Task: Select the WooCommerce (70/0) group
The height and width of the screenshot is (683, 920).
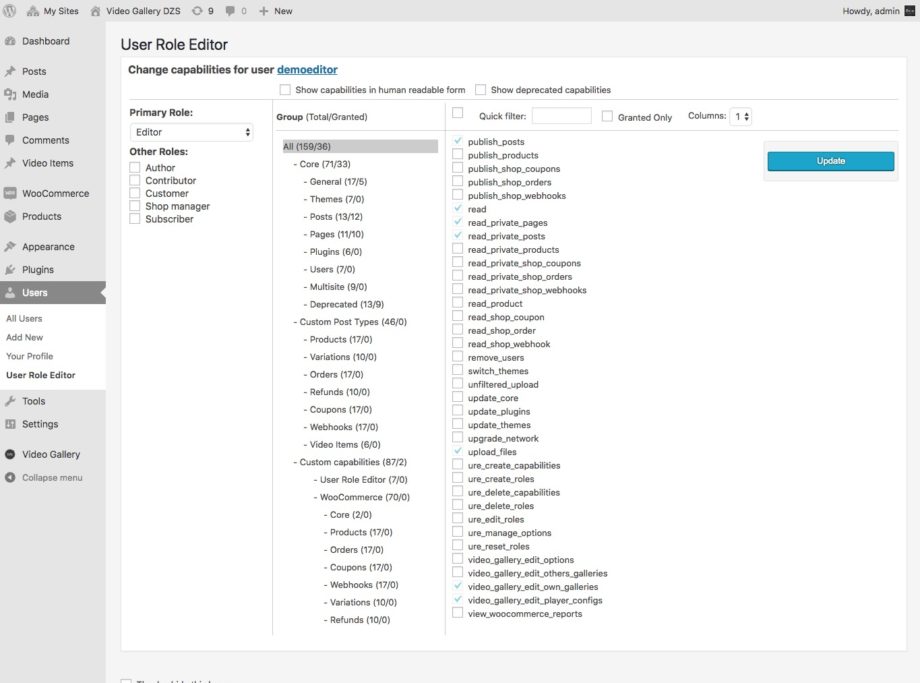Action: (364, 498)
